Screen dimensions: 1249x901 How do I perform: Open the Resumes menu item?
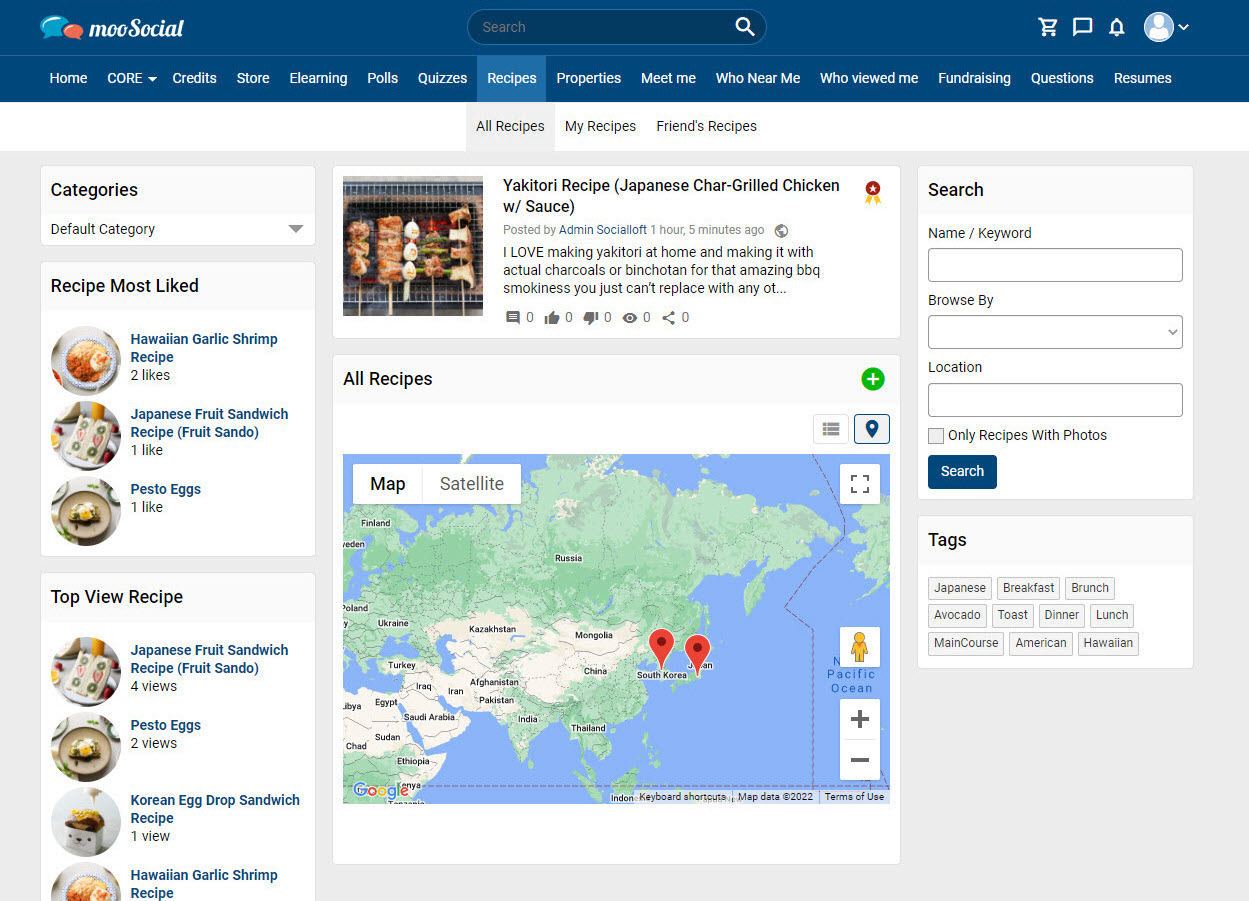1142,78
